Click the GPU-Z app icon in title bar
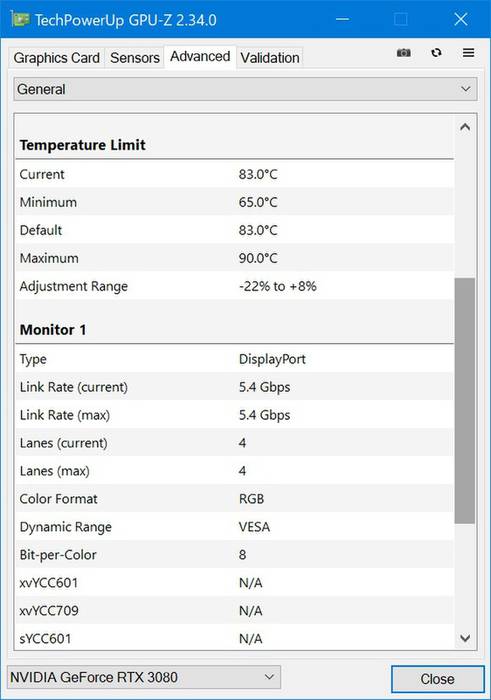 click(20, 19)
